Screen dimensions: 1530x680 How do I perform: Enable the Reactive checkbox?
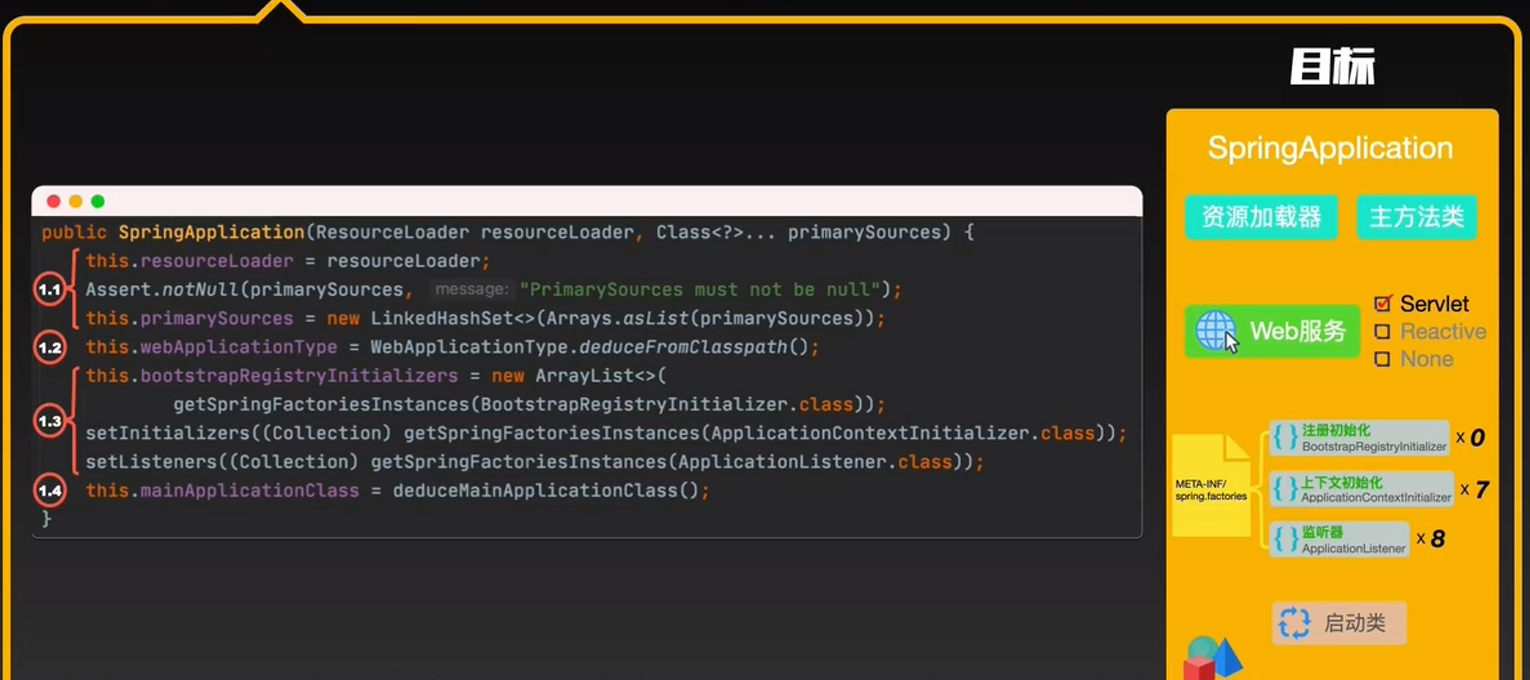(1383, 331)
